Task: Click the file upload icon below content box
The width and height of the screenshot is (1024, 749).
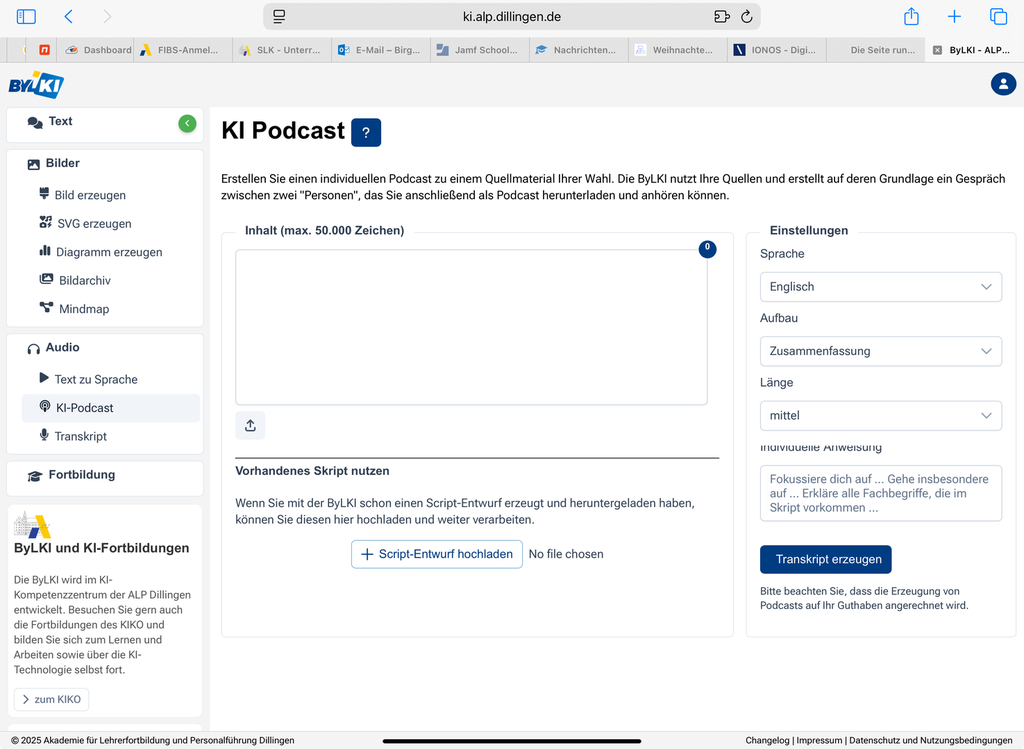Action: [250, 425]
